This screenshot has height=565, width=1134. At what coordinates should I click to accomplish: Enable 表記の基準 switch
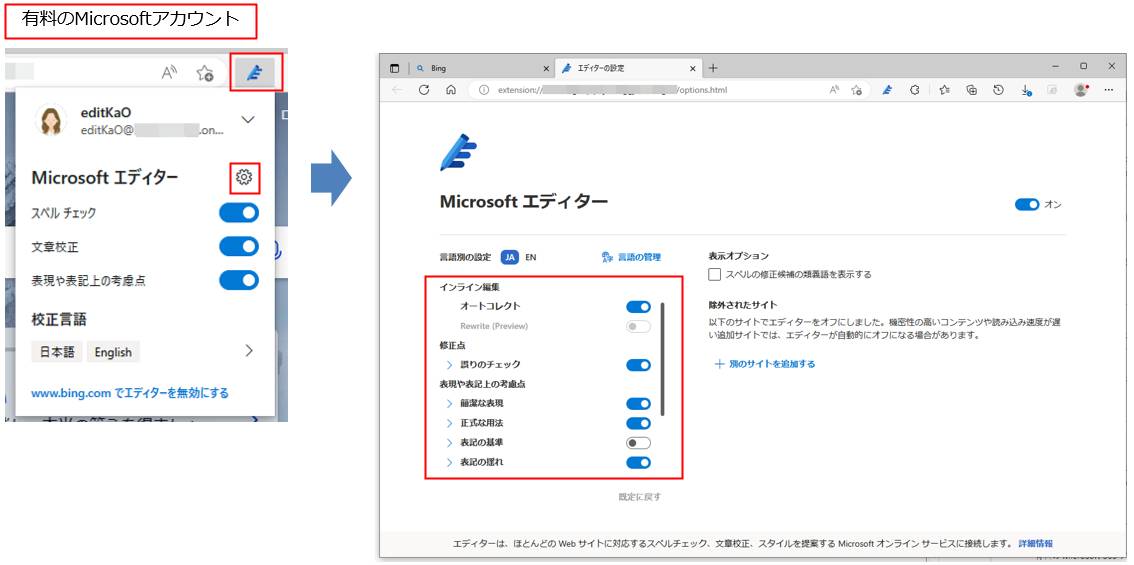639,443
